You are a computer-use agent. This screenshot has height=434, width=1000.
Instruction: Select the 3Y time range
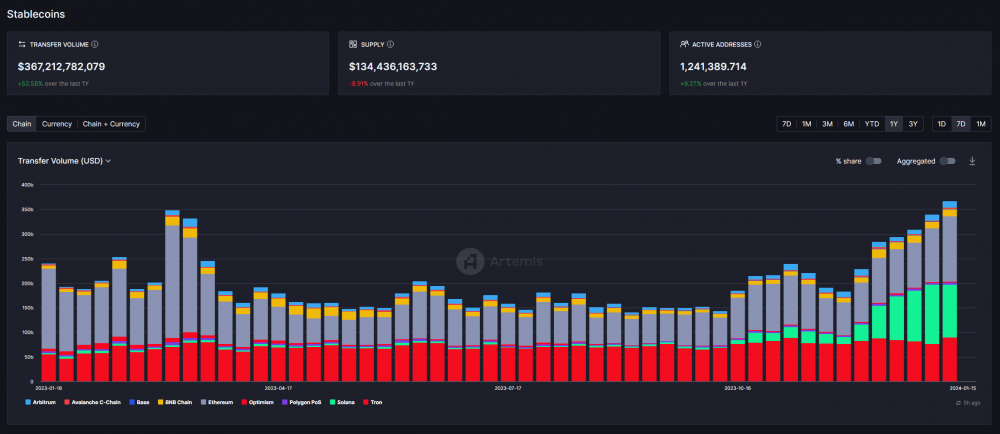click(913, 124)
